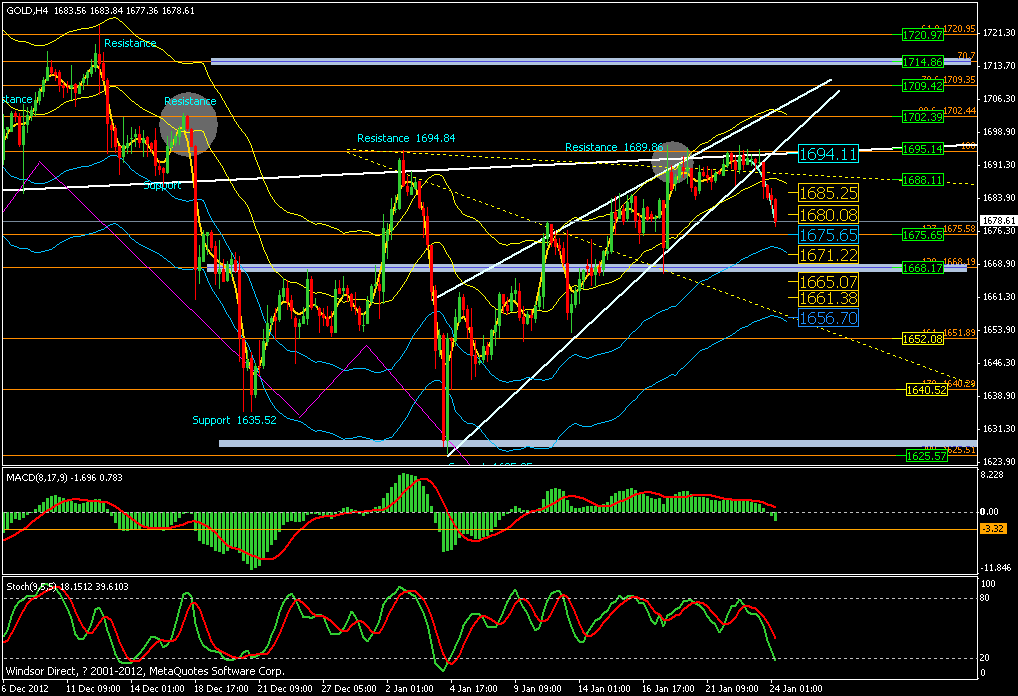The height and width of the screenshot is (696, 1018).
Task: Select the green 1695.14 price label
Action: tap(923, 149)
